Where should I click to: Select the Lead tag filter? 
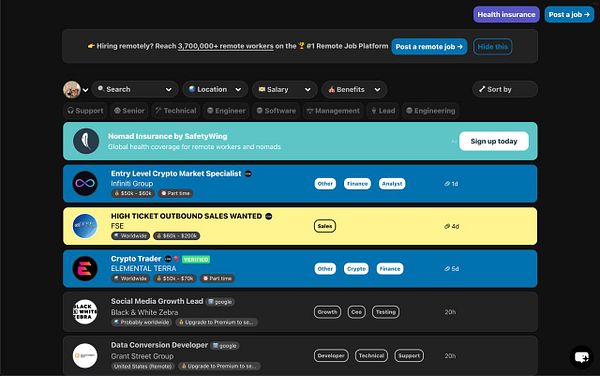pos(383,111)
